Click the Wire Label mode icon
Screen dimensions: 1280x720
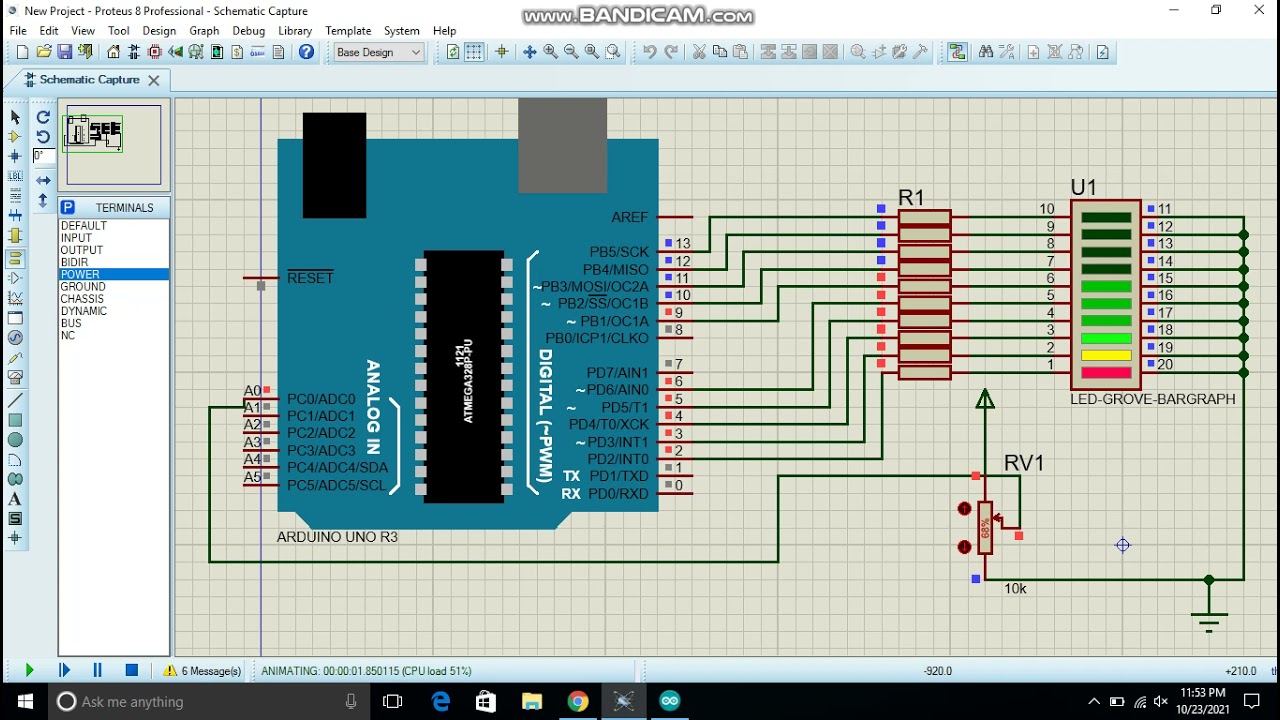click(x=15, y=176)
